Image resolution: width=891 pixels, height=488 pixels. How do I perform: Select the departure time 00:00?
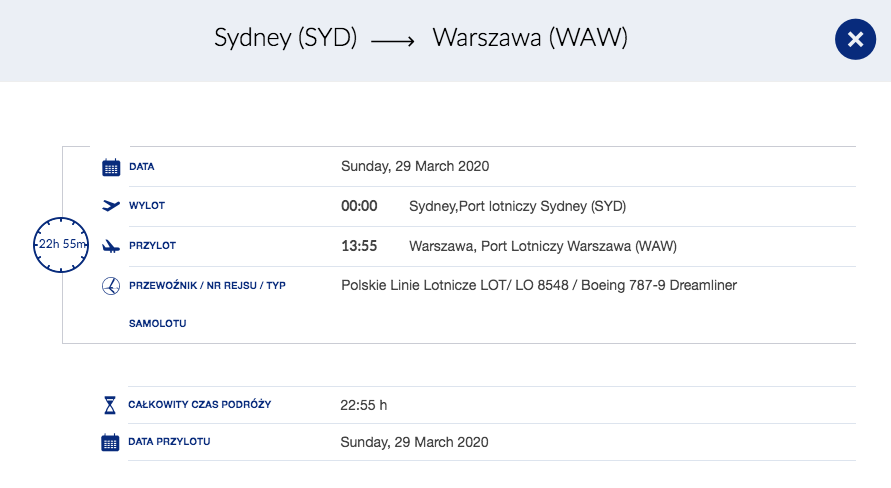359,206
